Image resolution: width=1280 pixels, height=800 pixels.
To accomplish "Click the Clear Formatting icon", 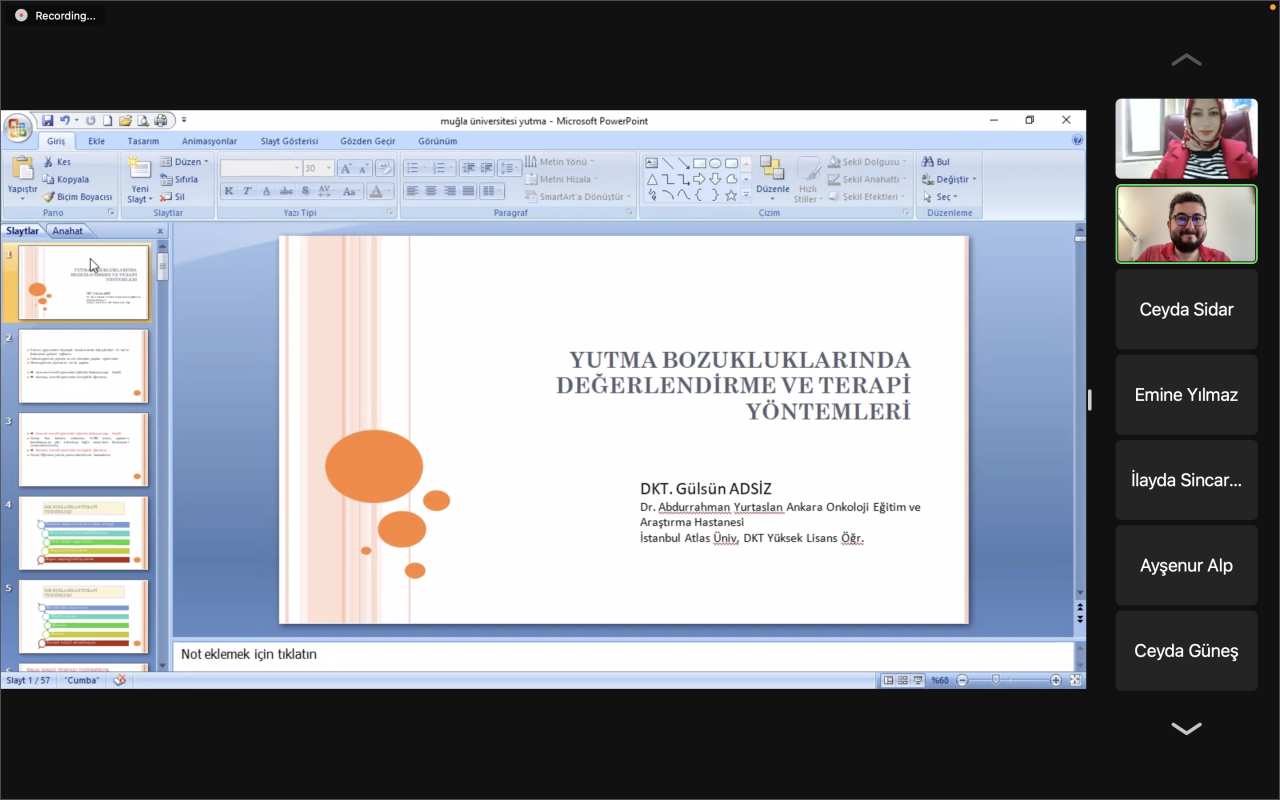I will click(385, 168).
